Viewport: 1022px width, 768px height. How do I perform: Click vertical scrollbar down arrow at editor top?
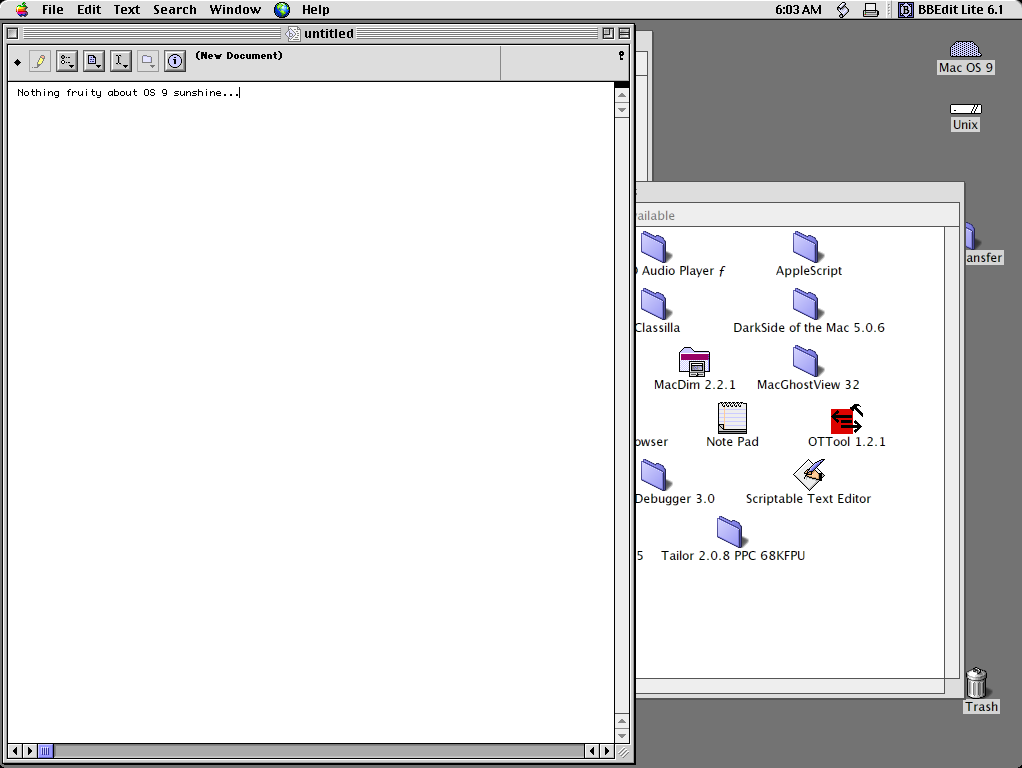[622, 110]
